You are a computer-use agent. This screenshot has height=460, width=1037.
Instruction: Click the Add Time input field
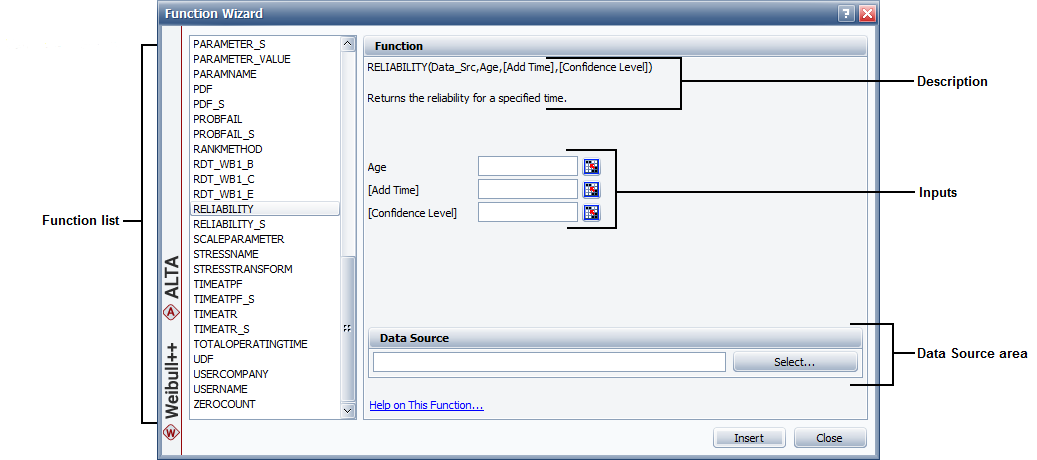[527, 189]
